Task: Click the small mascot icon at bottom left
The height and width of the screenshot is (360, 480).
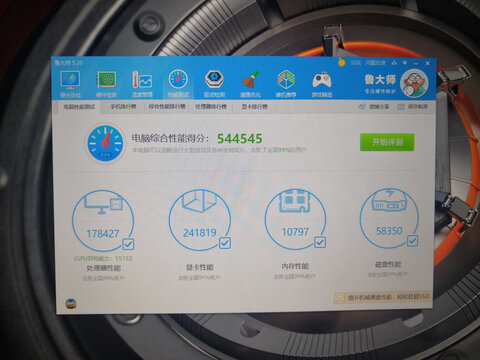Action: [71, 303]
